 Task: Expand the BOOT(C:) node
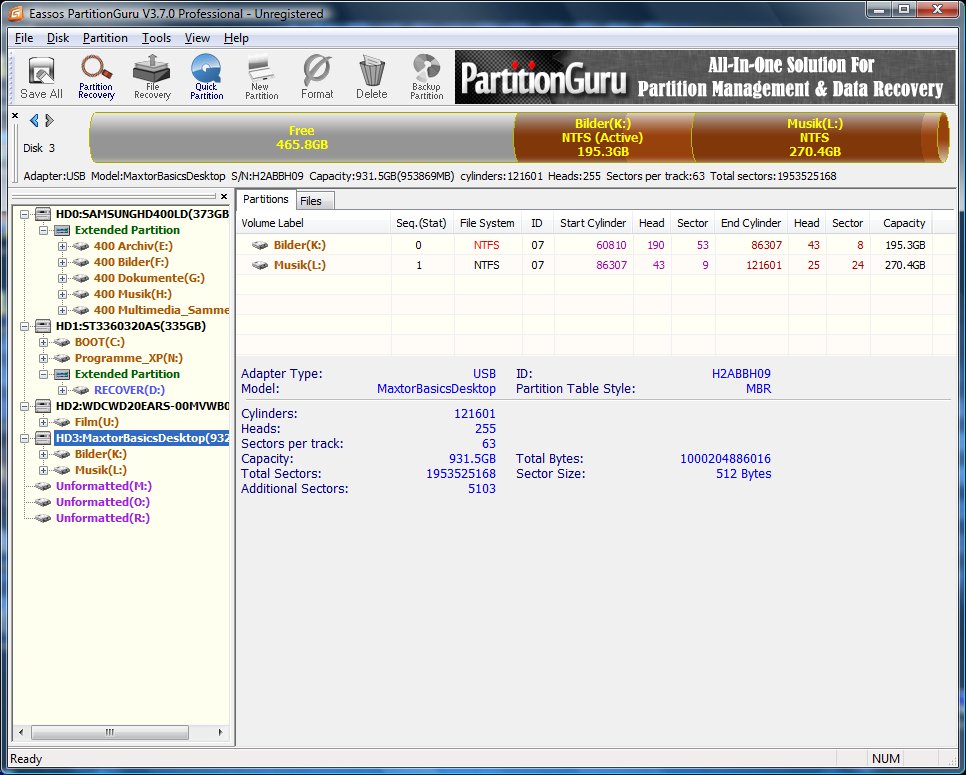point(43,342)
